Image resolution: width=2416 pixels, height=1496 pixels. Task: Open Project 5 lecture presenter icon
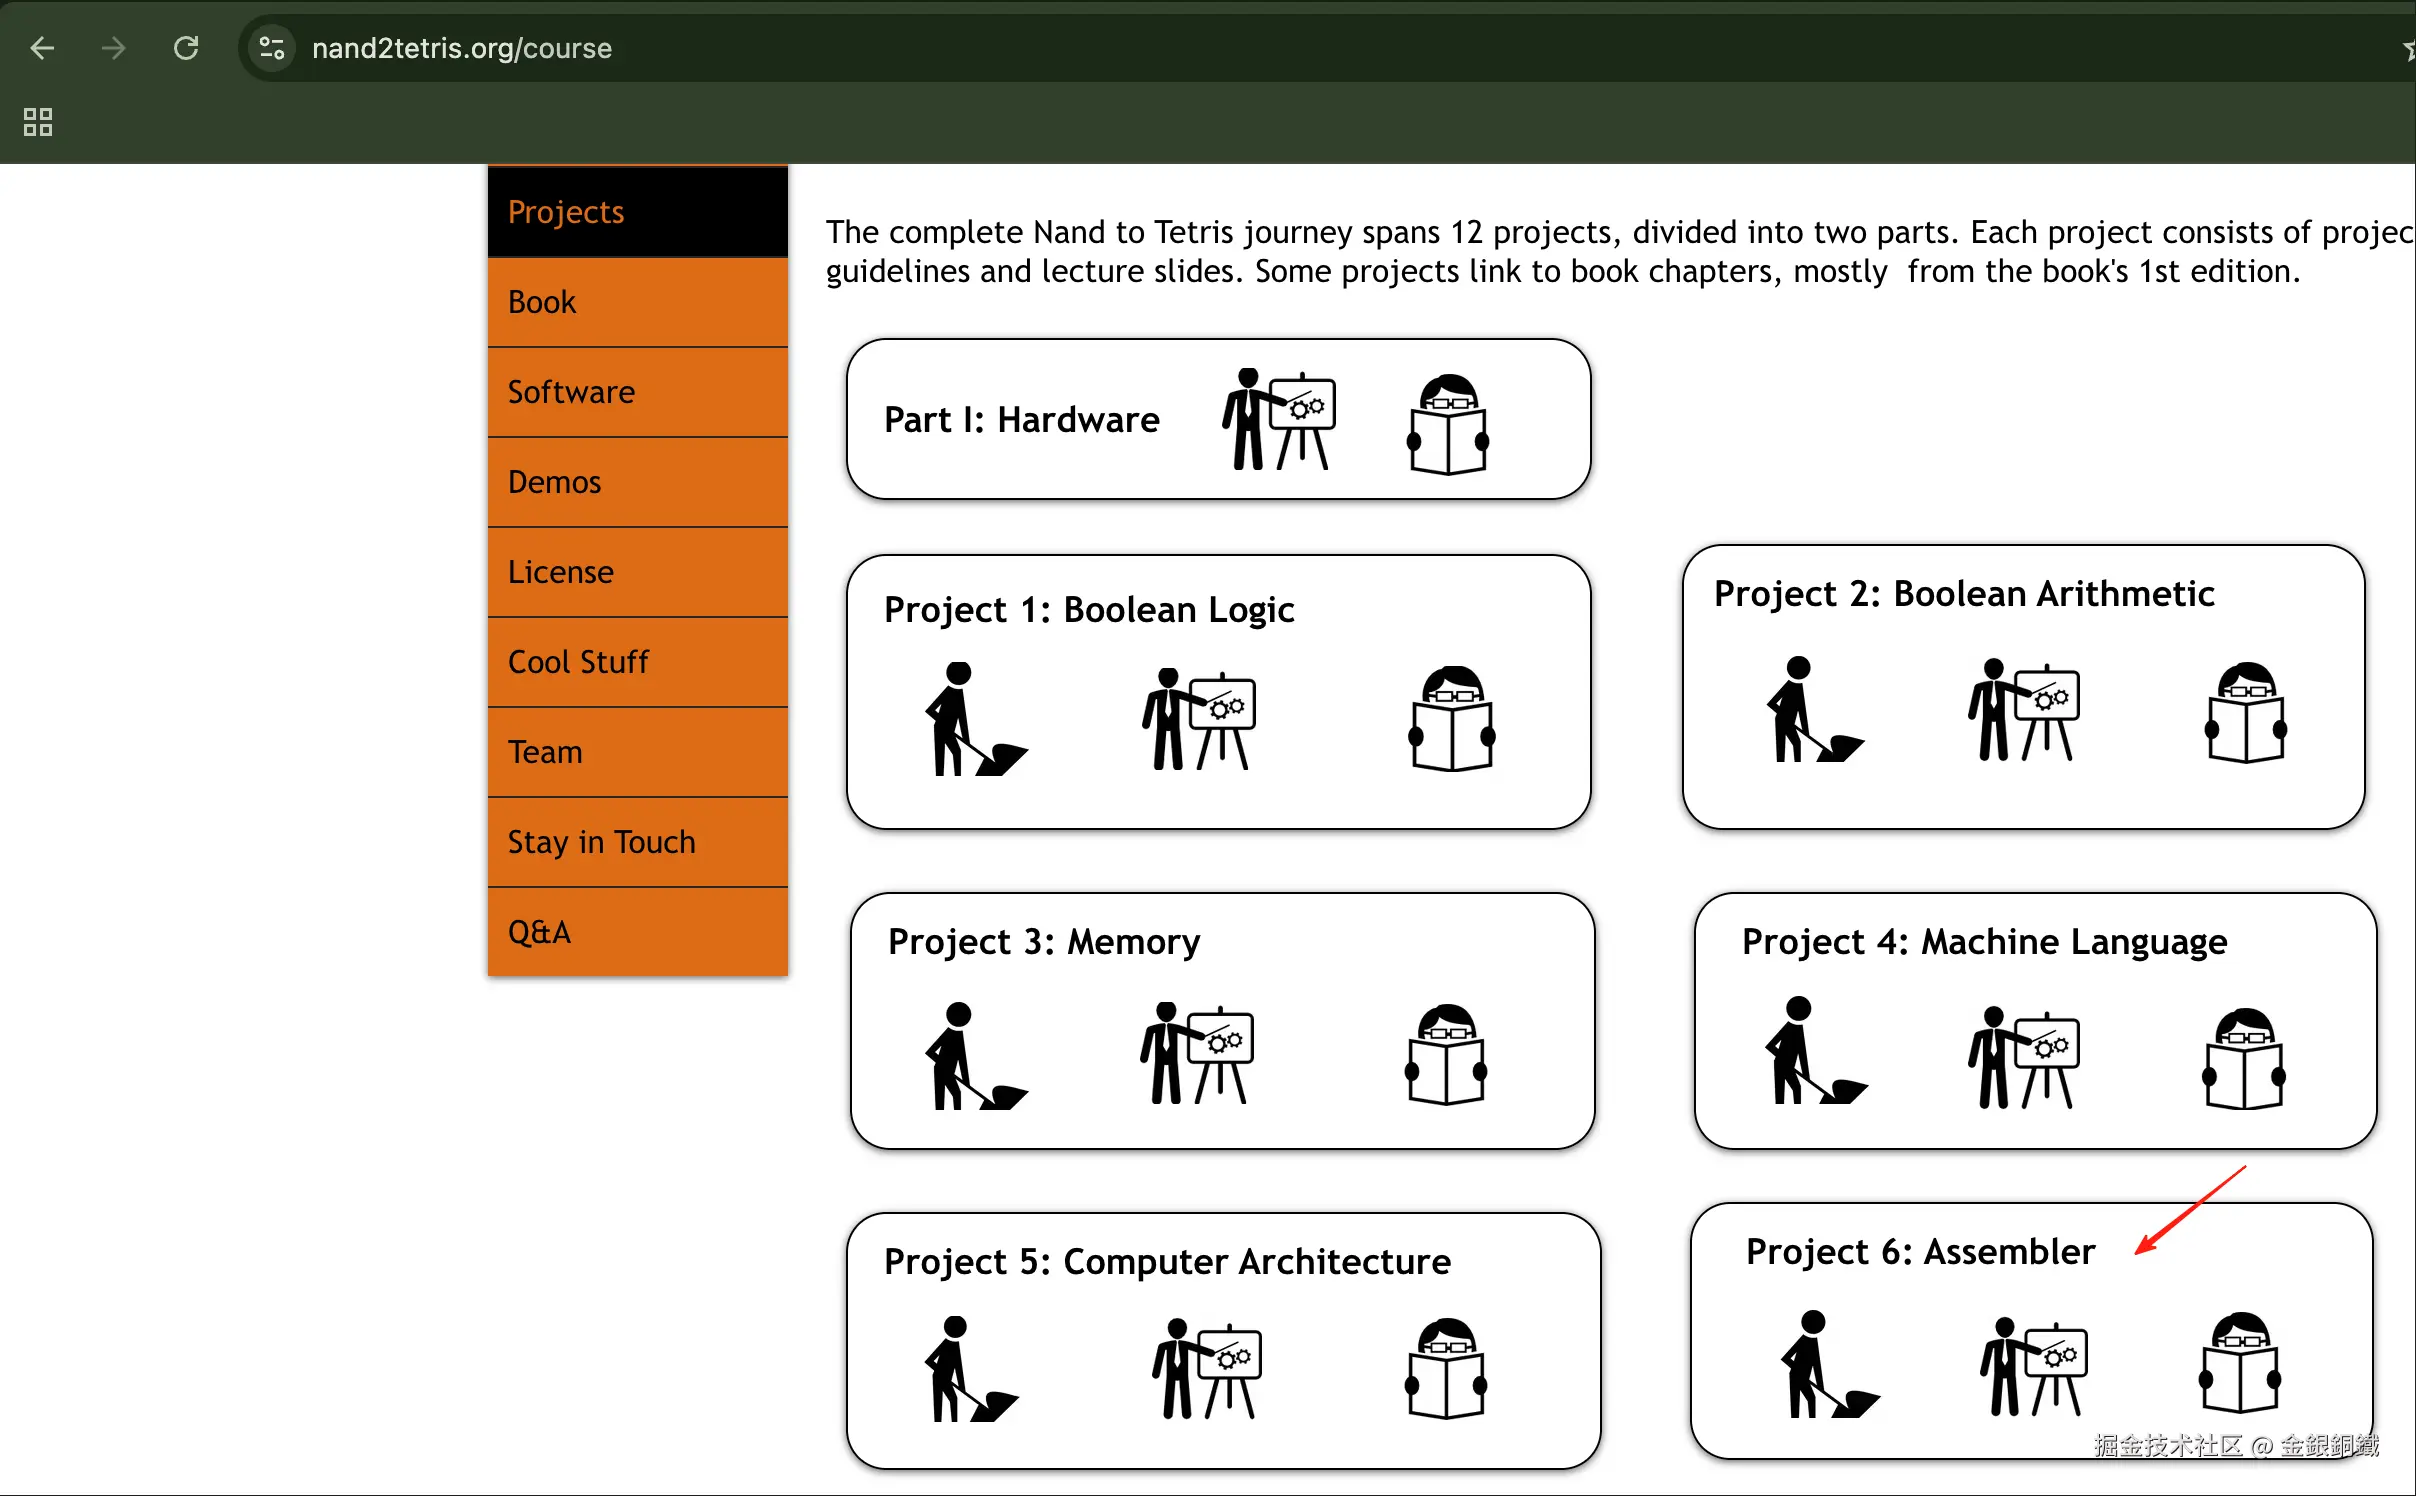1206,1368
